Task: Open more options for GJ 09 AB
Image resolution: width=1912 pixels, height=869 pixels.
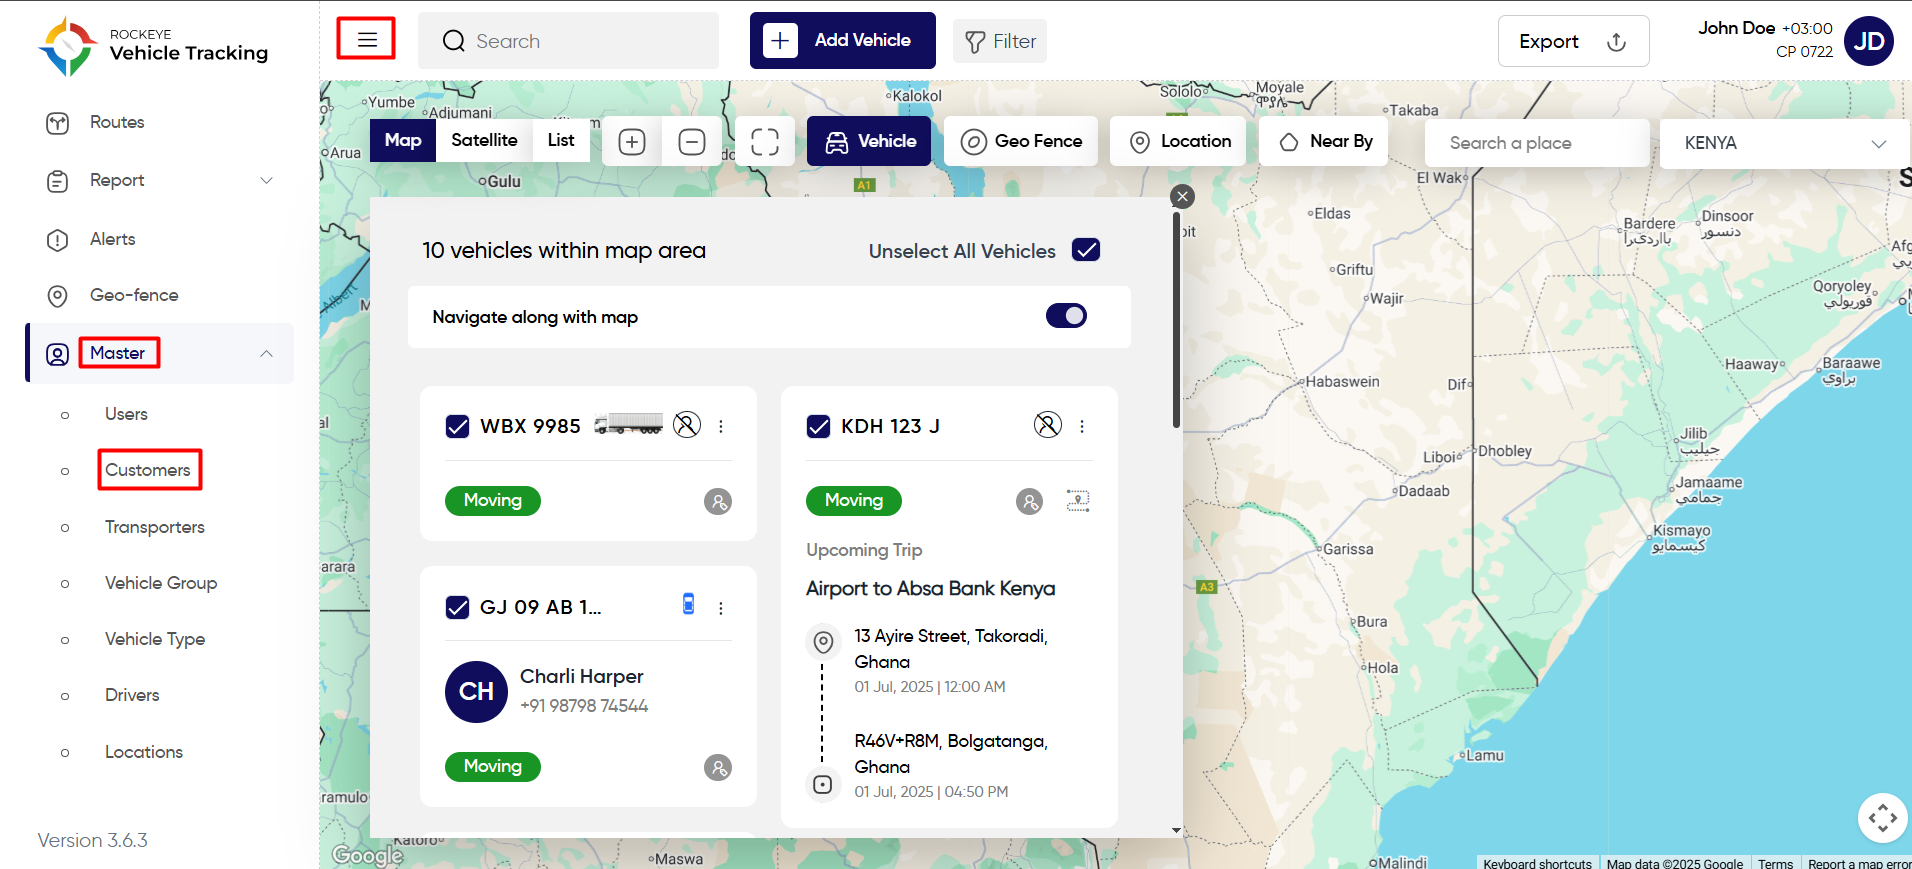Action: coord(721,608)
